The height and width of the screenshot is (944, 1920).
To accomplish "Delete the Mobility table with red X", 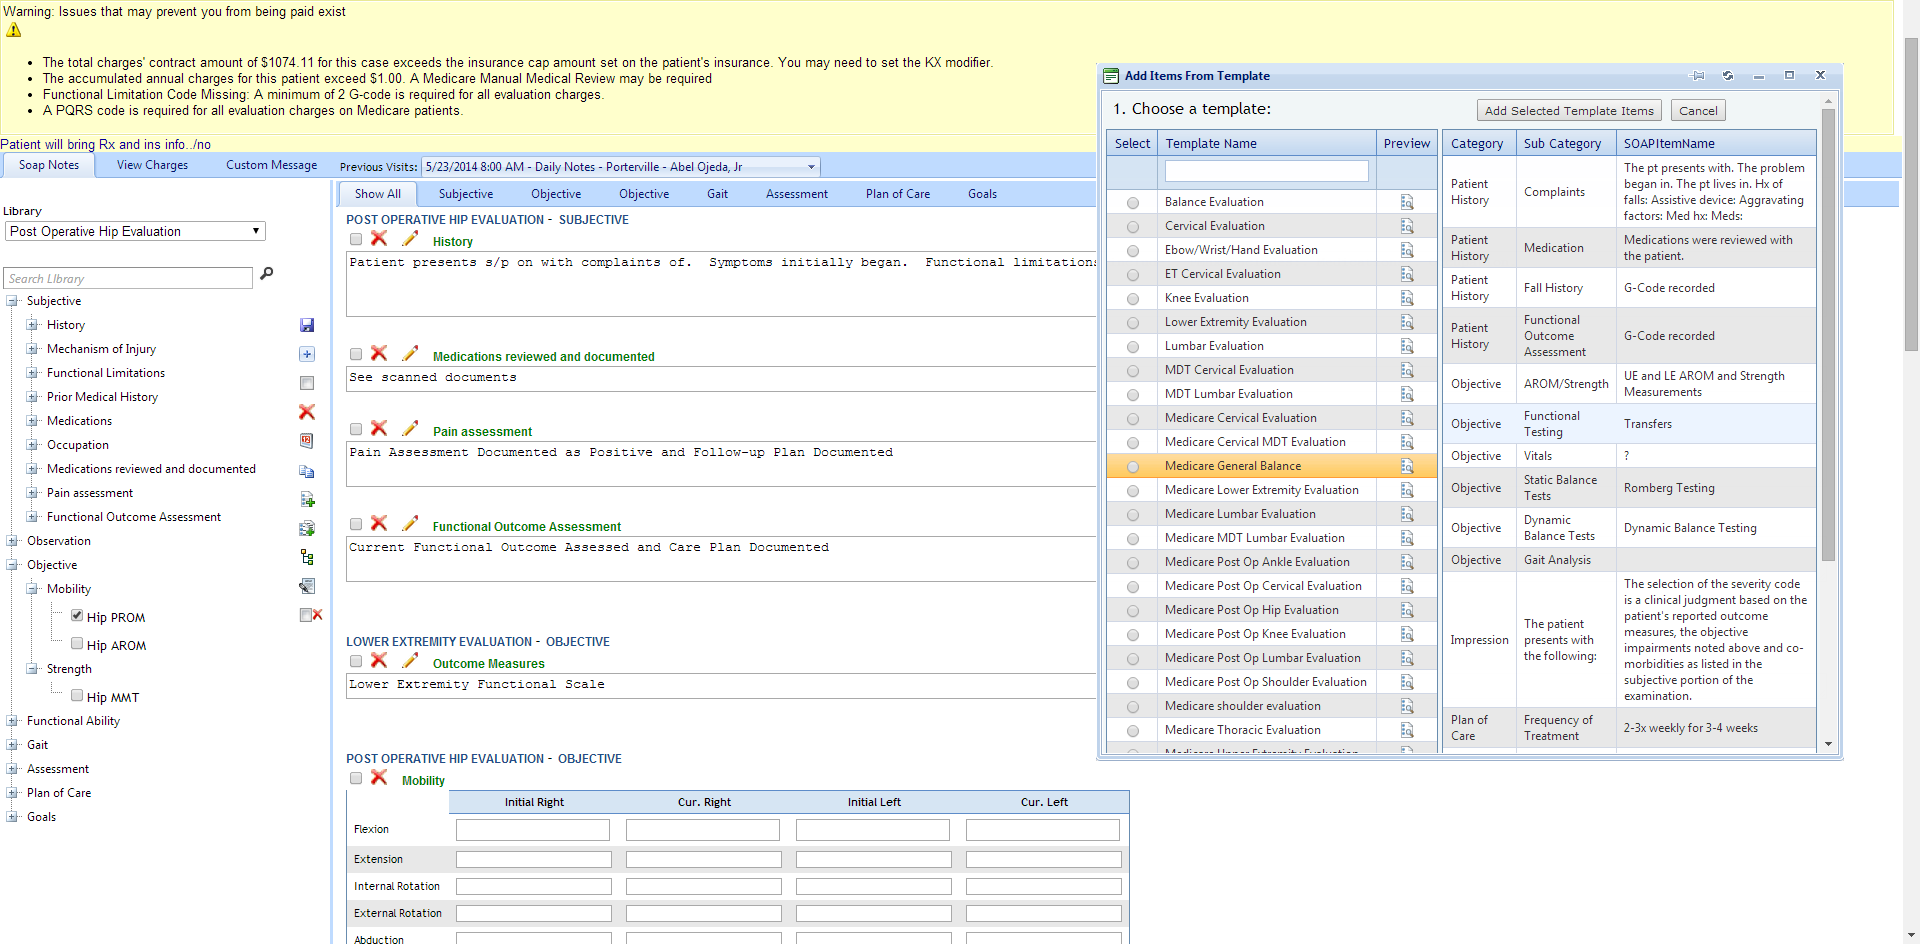I will pos(379,777).
